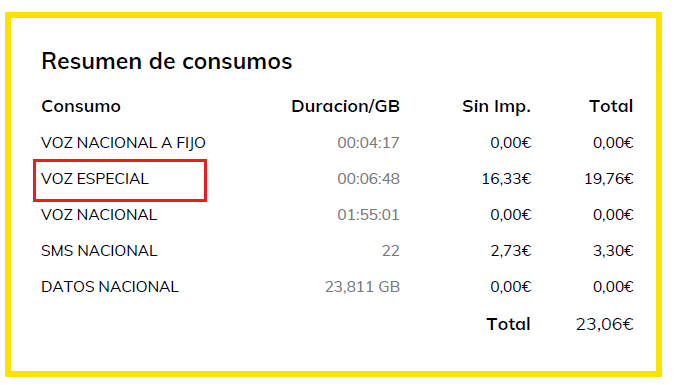Click the 19,76€ total for VOZ ESPECIAL
This screenshot has height=385, width=676.
pos(609,179)
